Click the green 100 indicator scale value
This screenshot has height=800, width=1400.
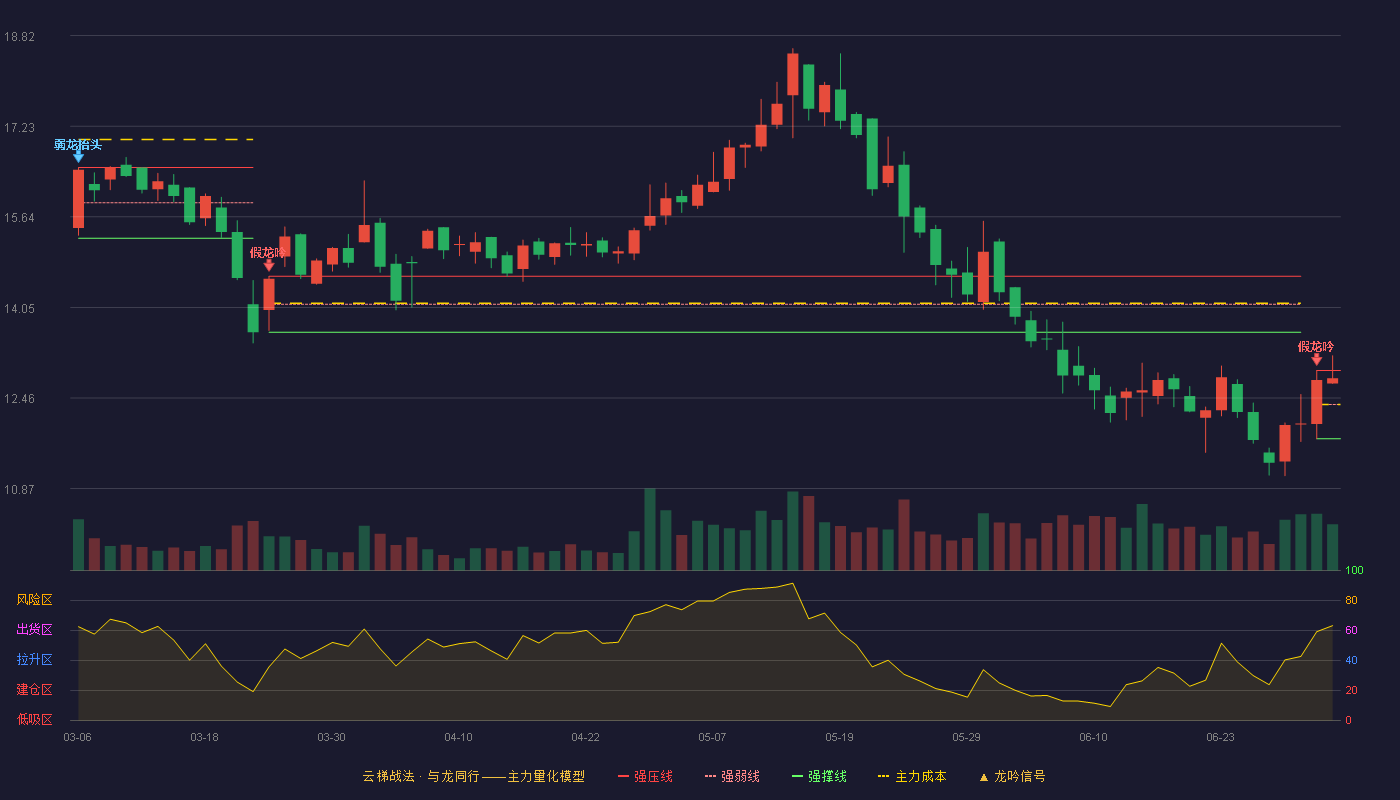pos(1354,571)
